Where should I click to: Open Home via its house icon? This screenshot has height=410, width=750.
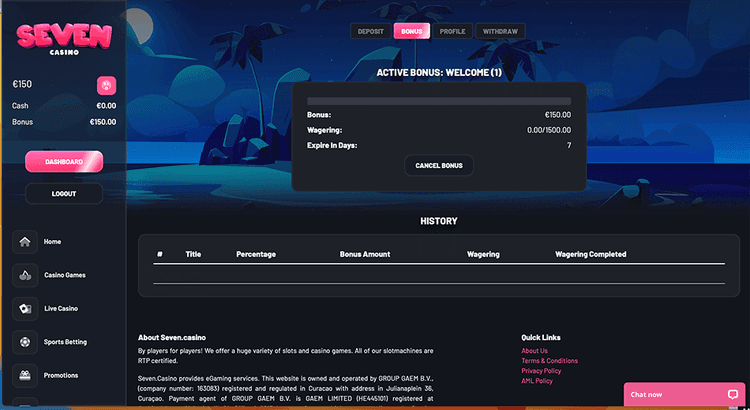[25, 242]
